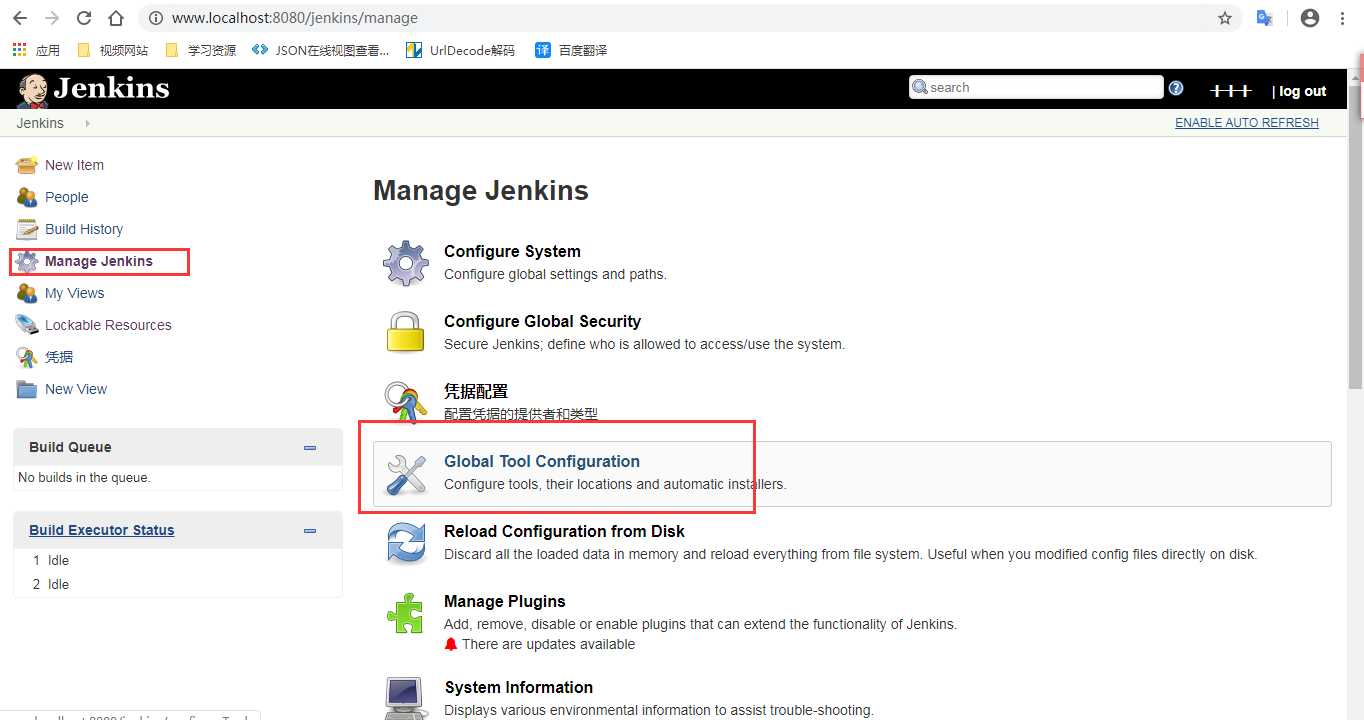This screenshot has height=720, width=1364.
Task: Open the 视频网站 bookmarks folder
Action: [112, 50]
